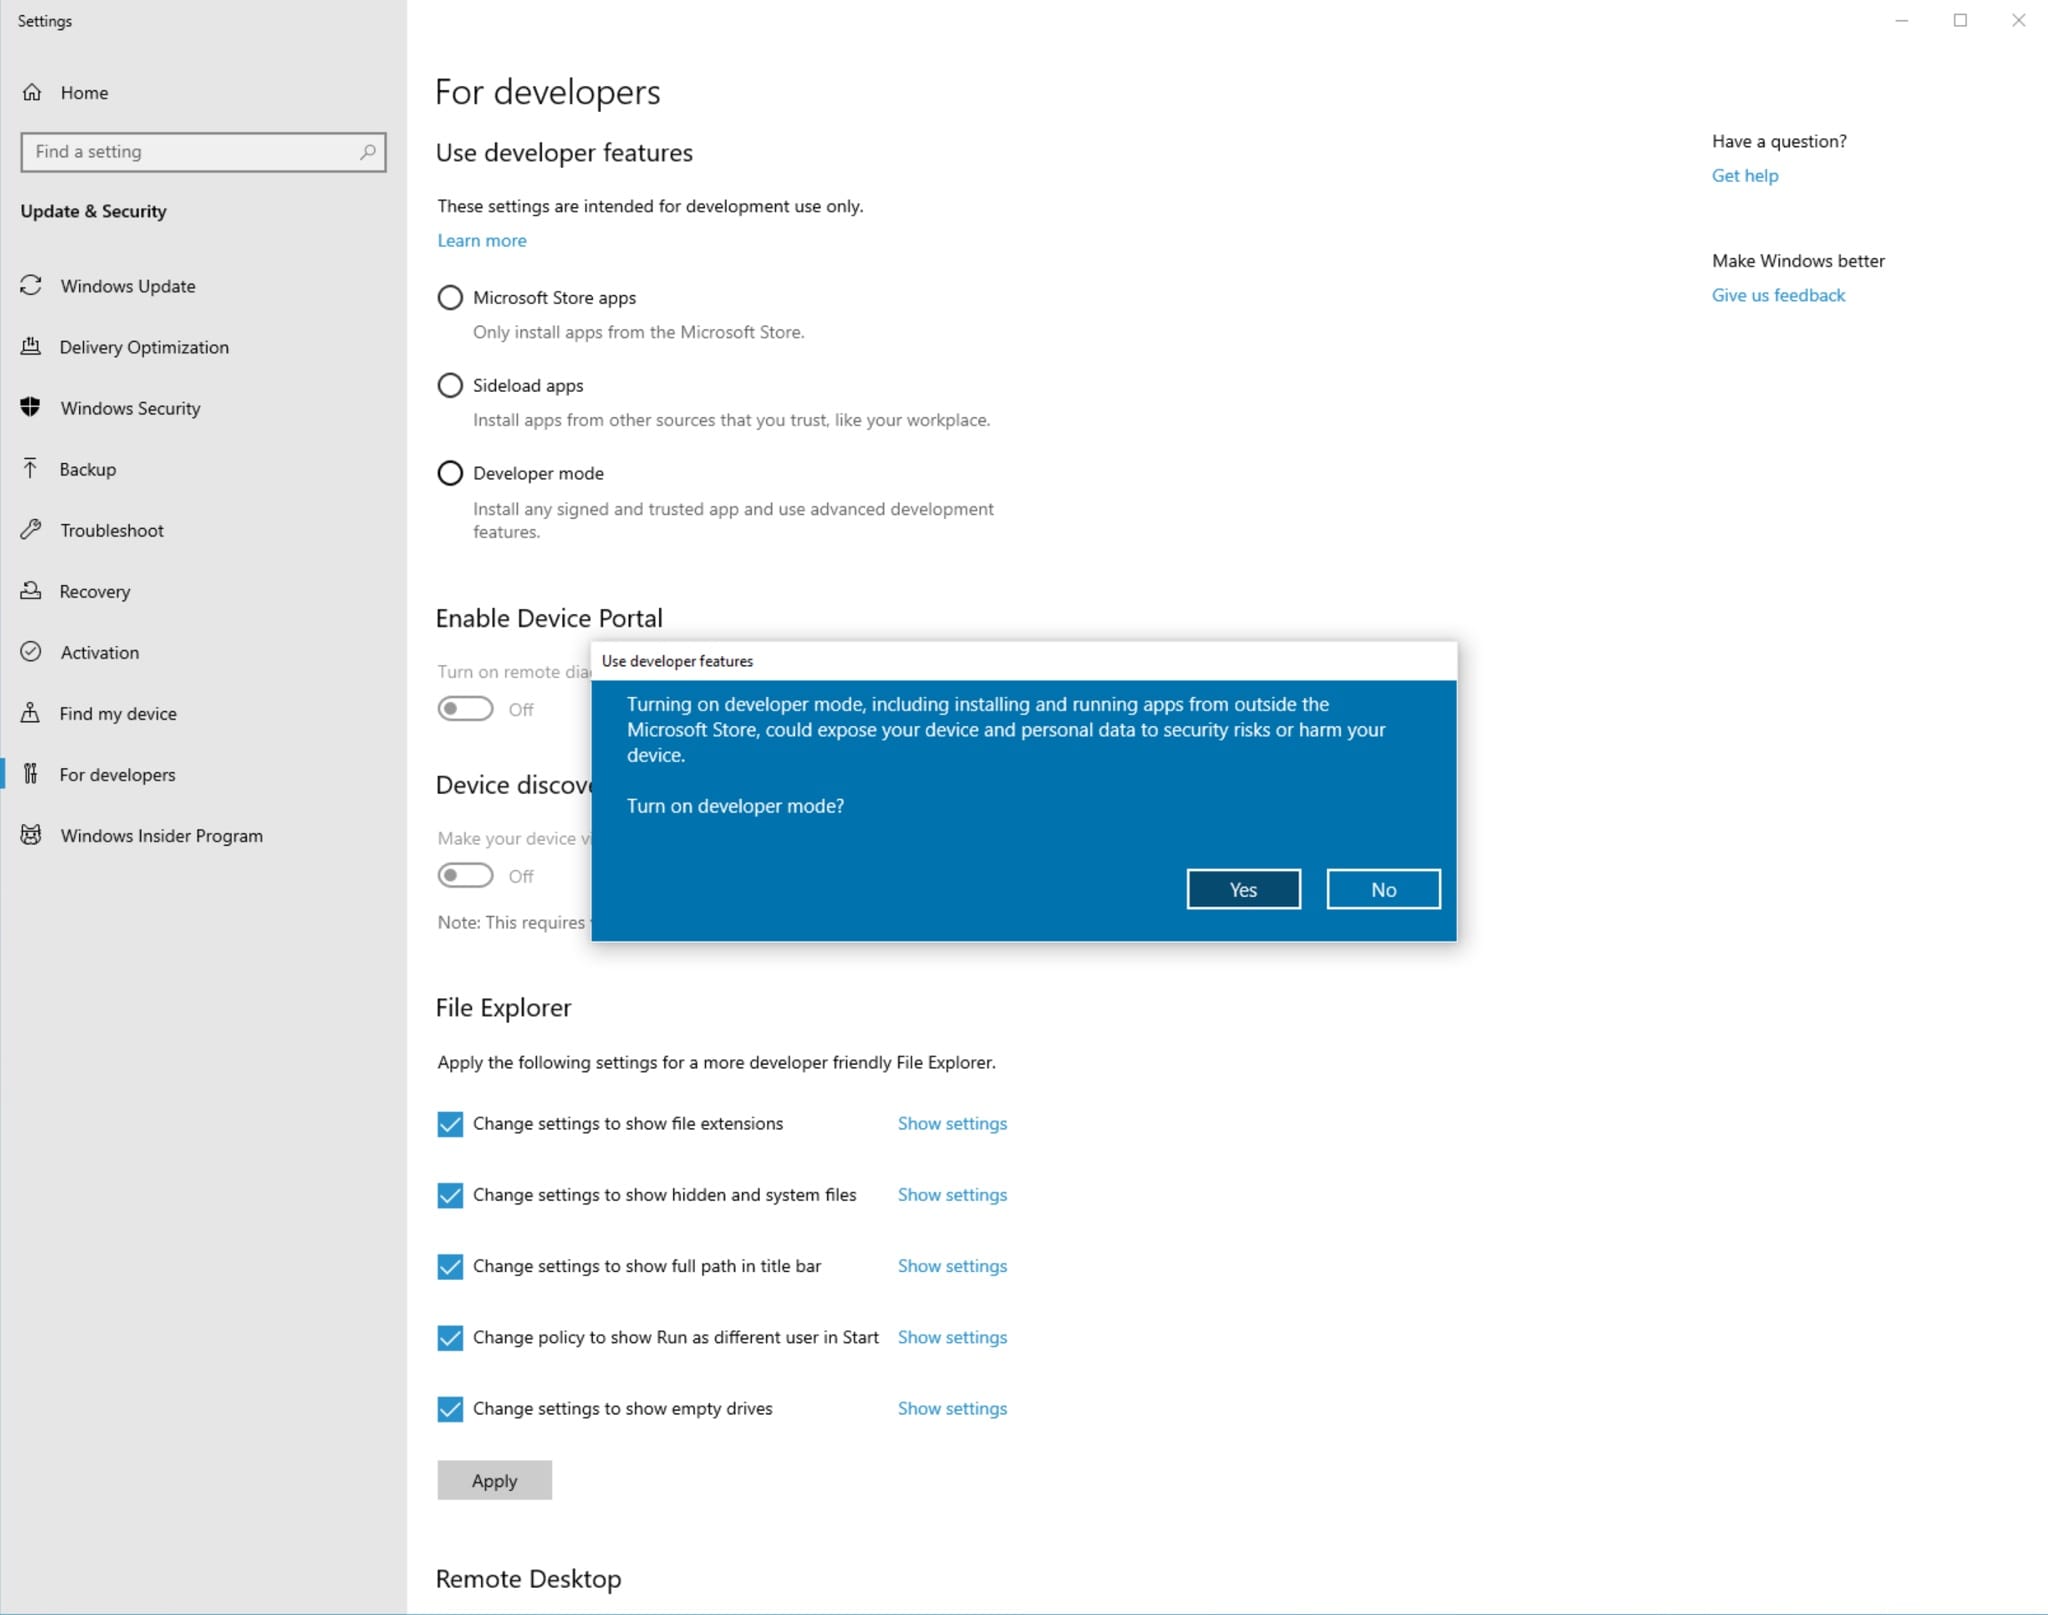Click the "Remote Desktop" heading
The width and height of the screenshot is (2048, 1615).
coord(528,1579)
